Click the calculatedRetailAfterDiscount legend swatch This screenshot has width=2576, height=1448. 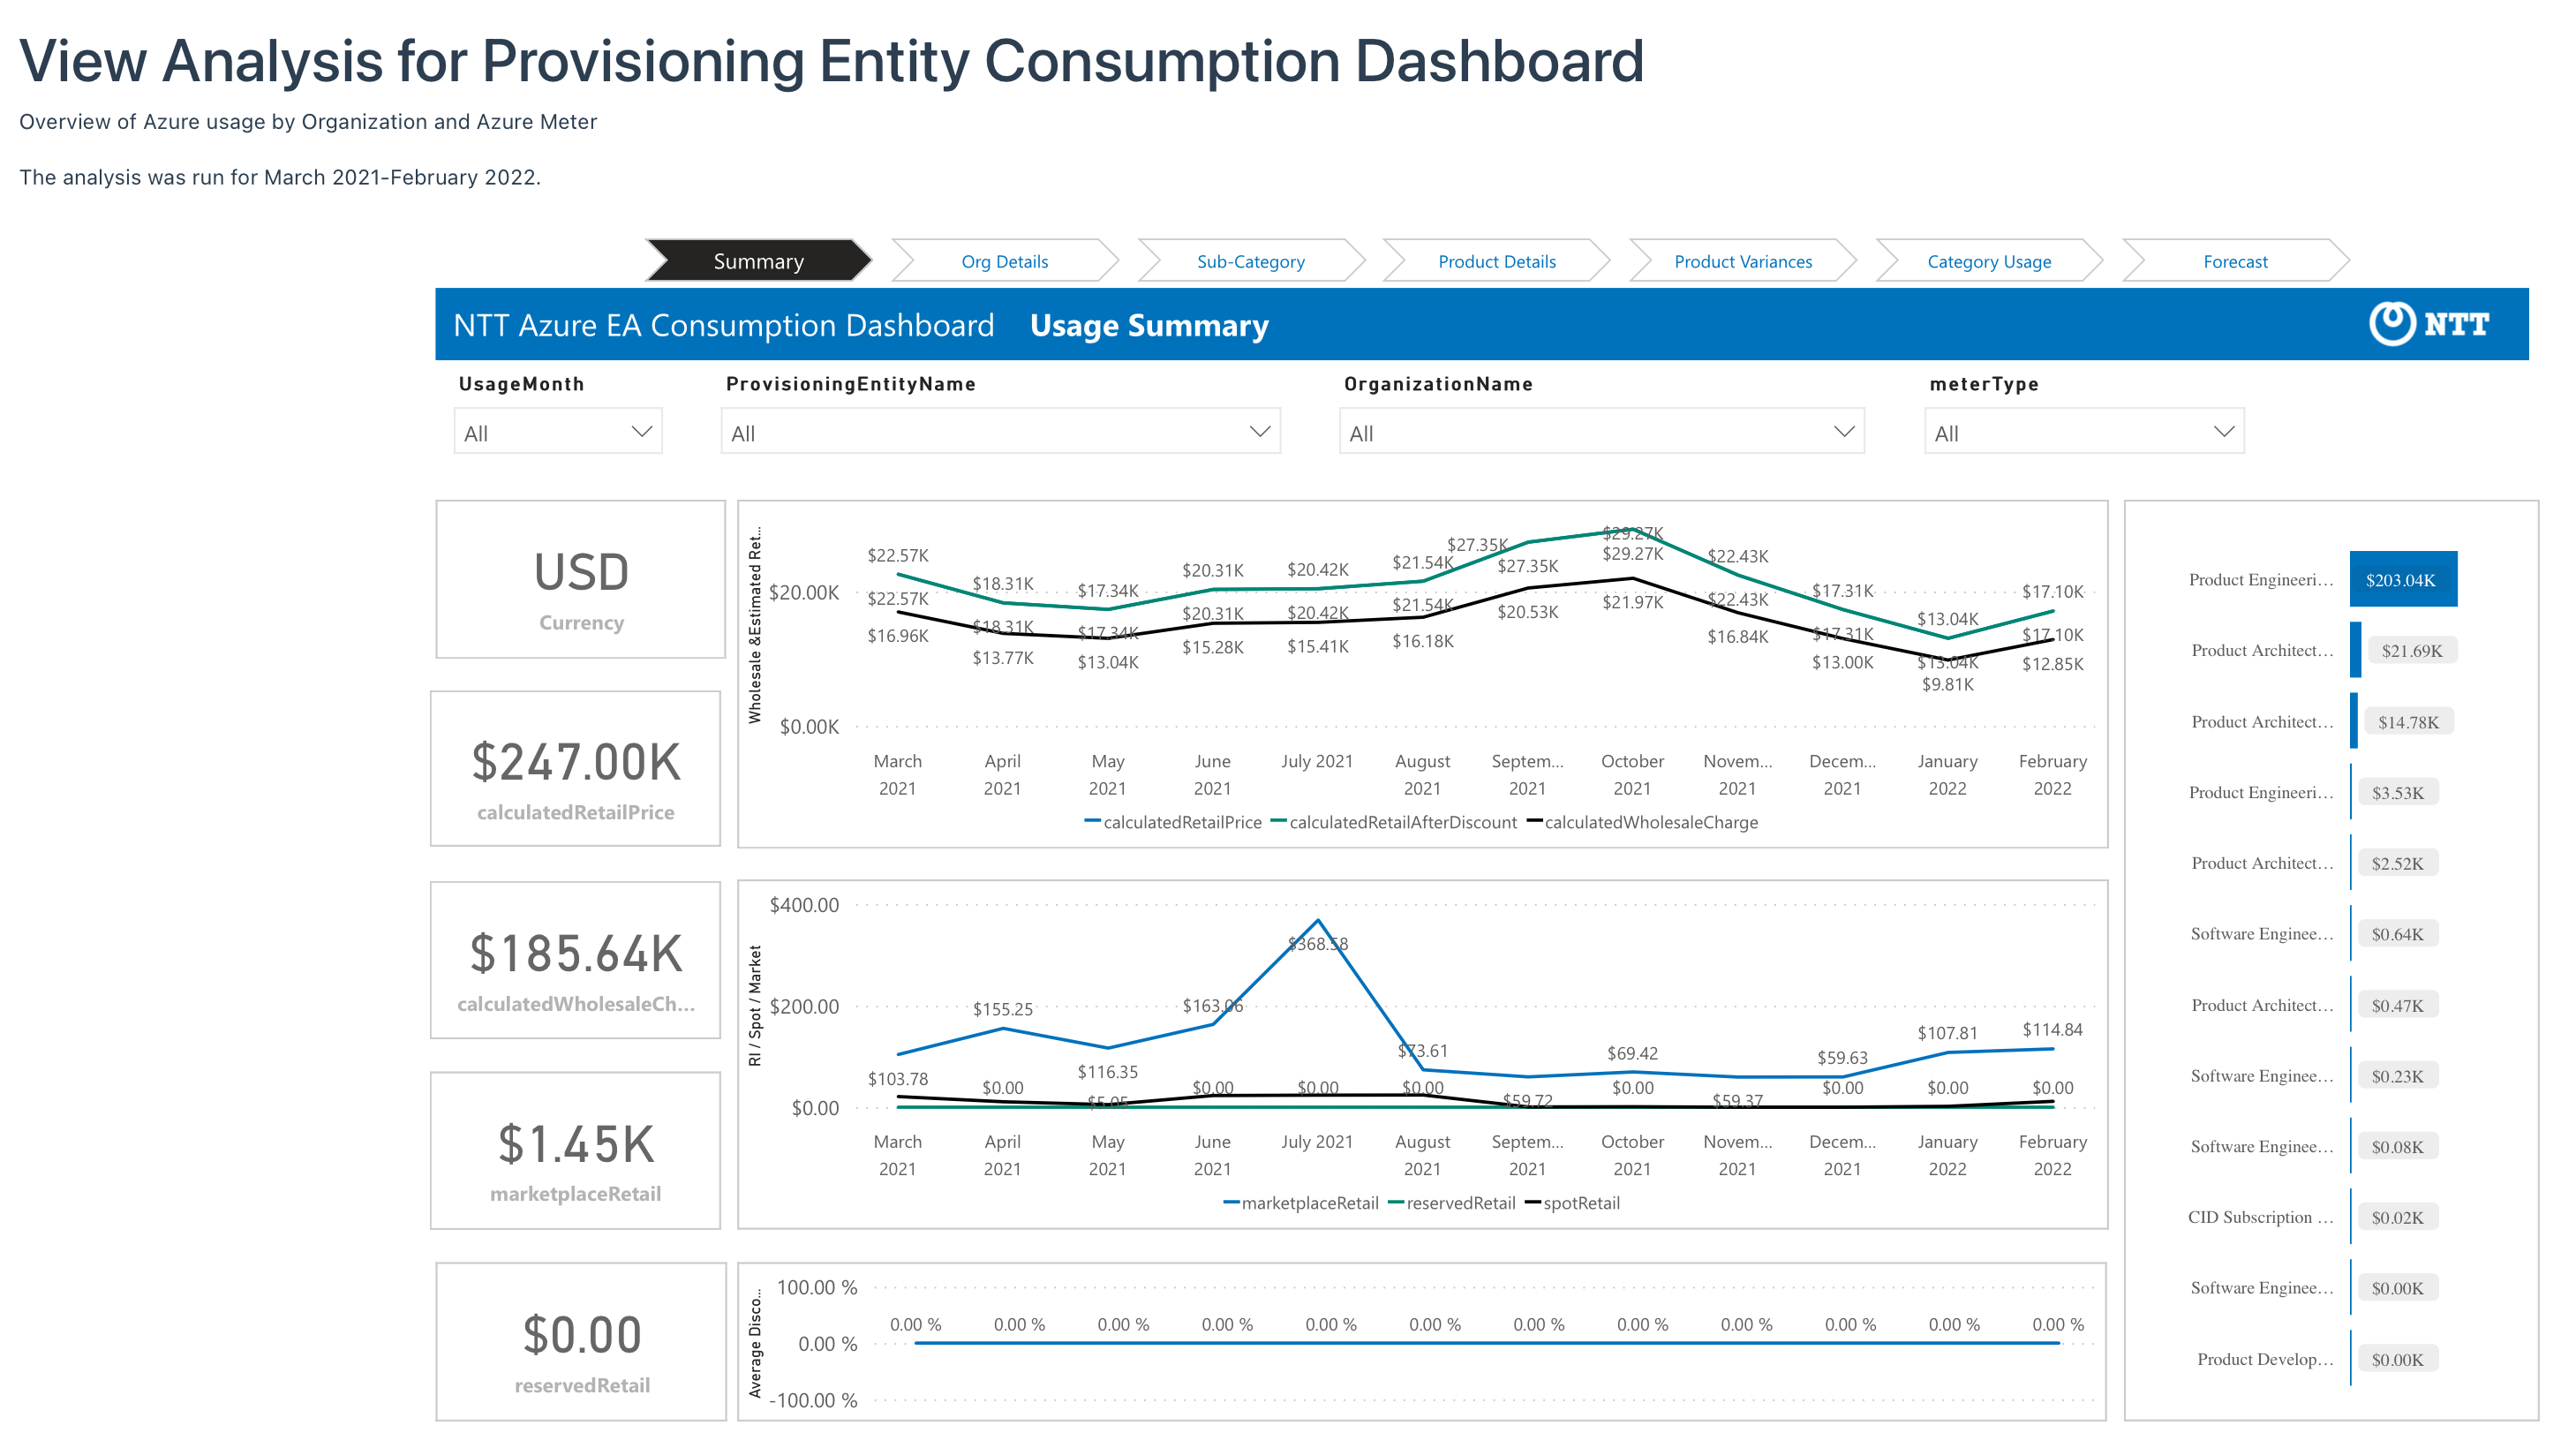1278,822
